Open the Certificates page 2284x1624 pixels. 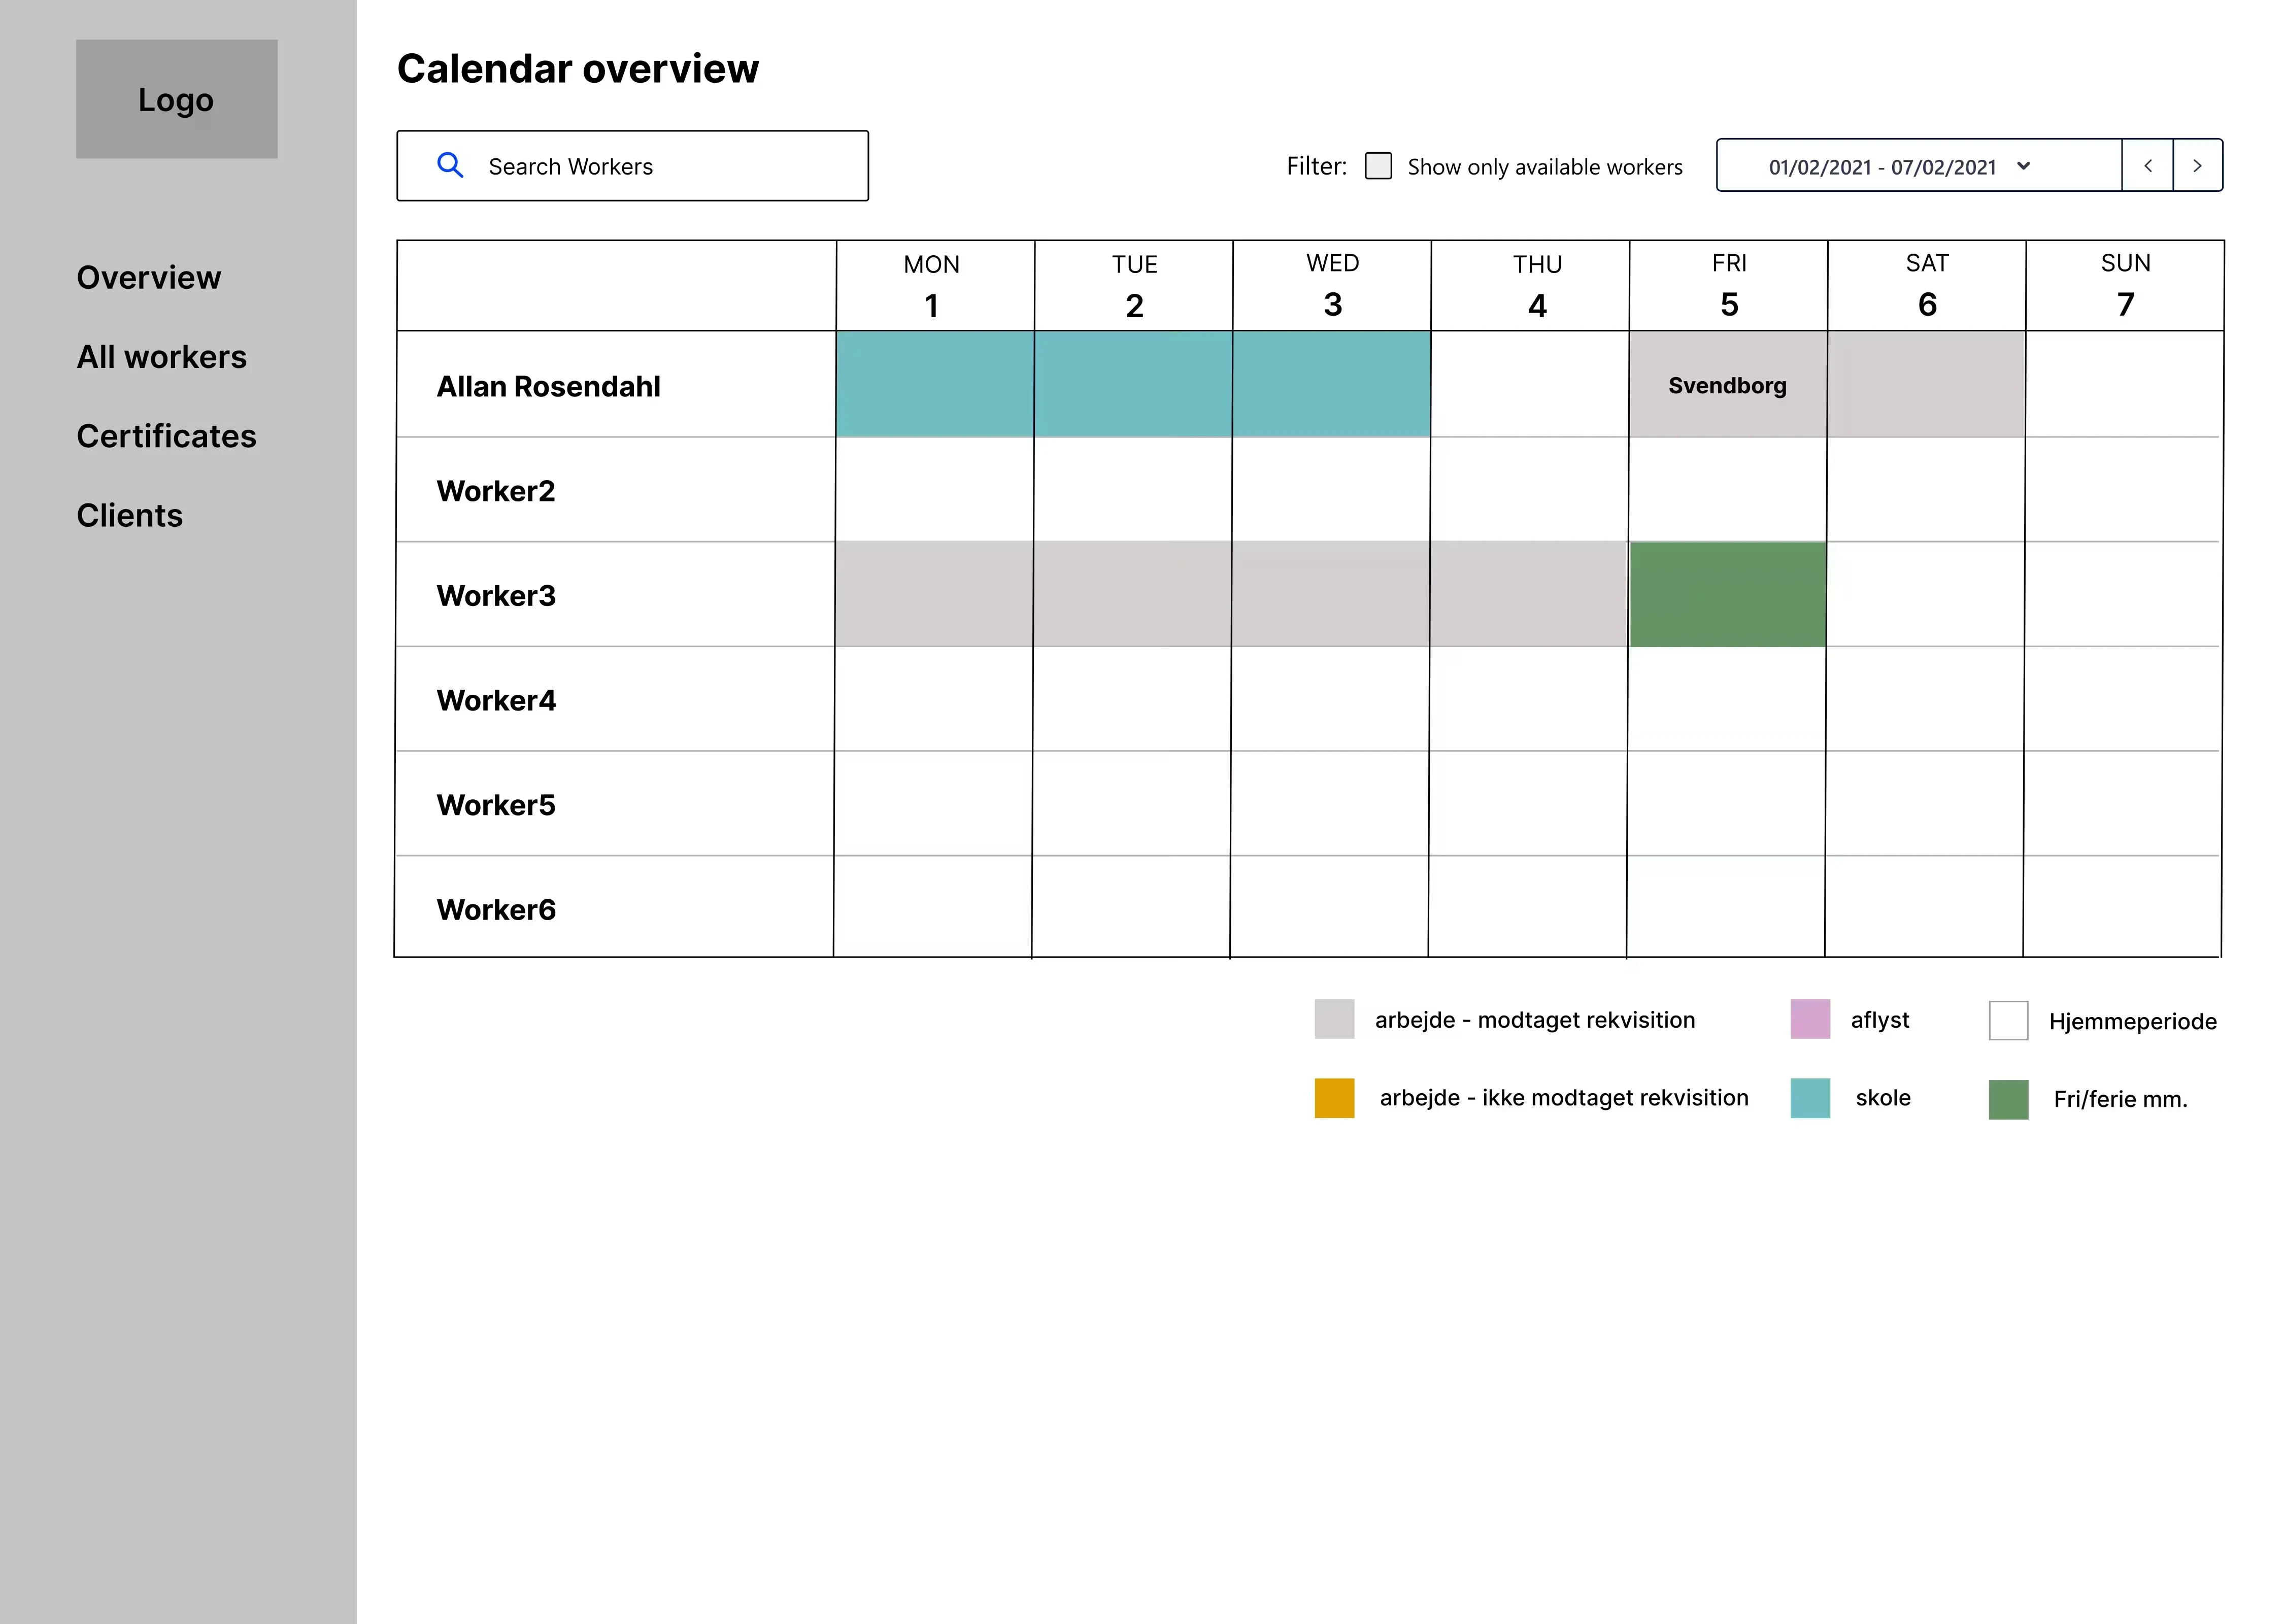(166, 436)
